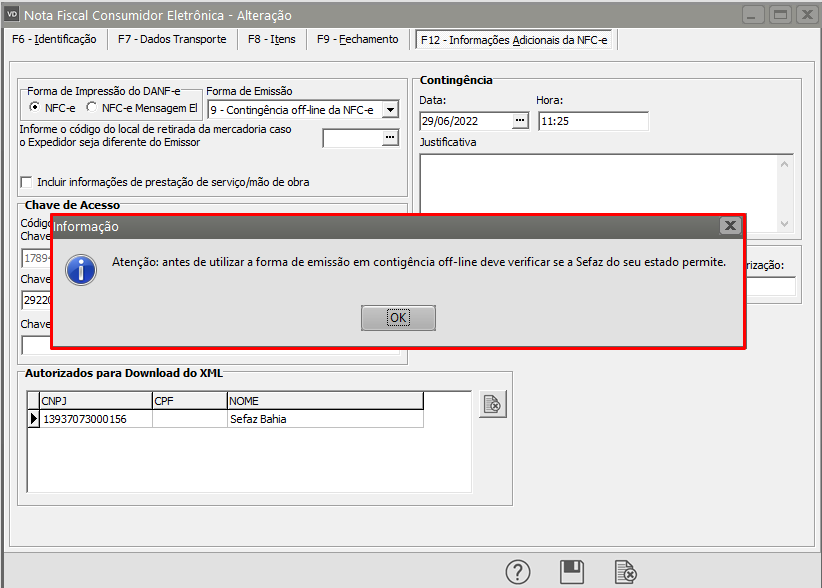Expand the Forma de Emissão dropdown

tap(391, 110)
